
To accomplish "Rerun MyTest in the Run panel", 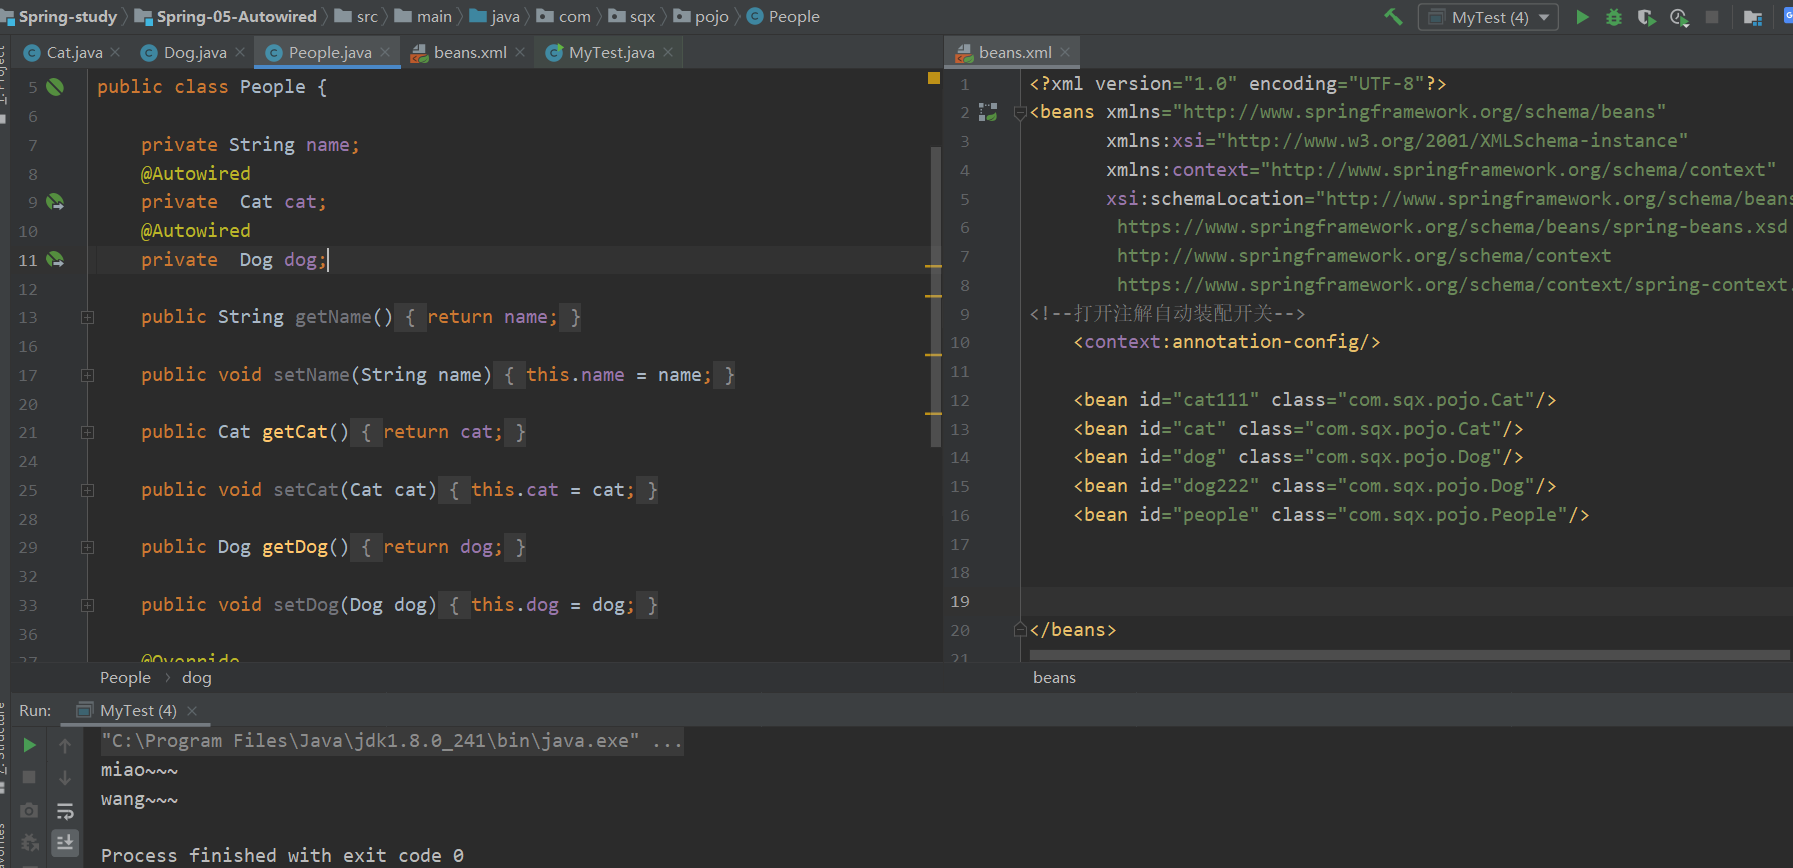I will [x=29, y=745].
